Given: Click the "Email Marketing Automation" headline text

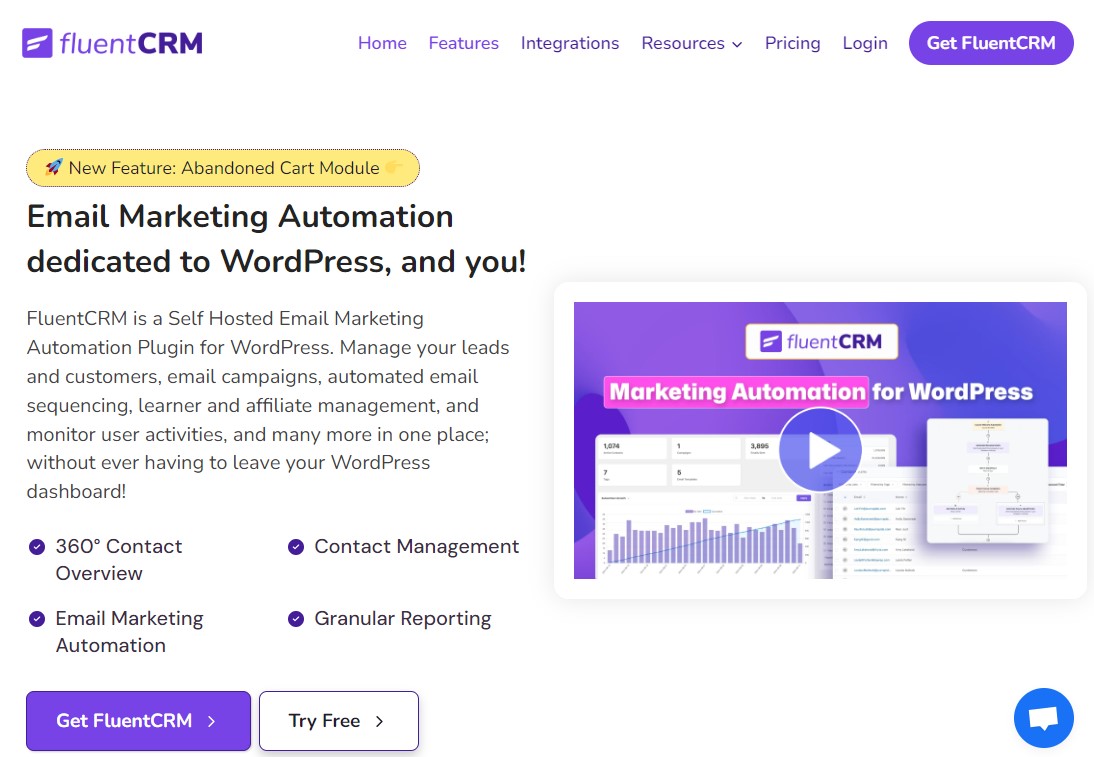Looking at the screenshot, I should point(240,216).
